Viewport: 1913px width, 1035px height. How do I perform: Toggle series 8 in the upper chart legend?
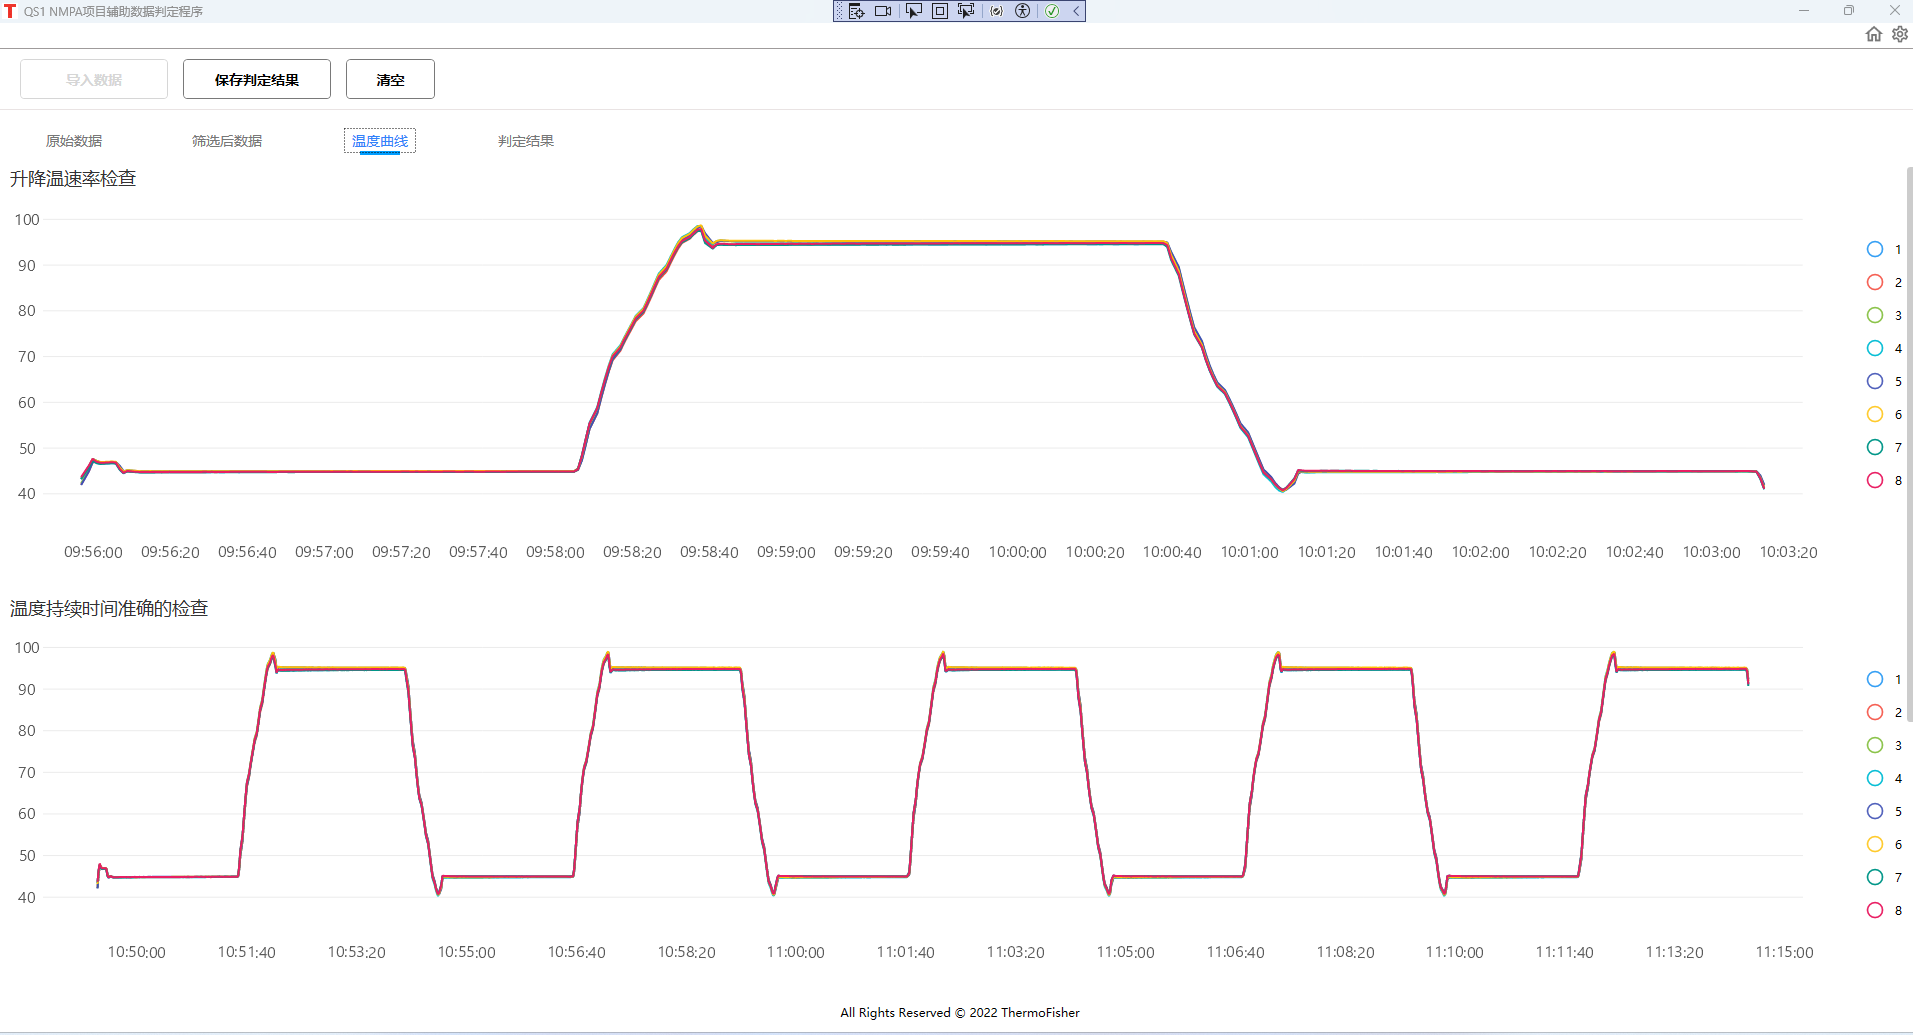[x=1884, y=480]
